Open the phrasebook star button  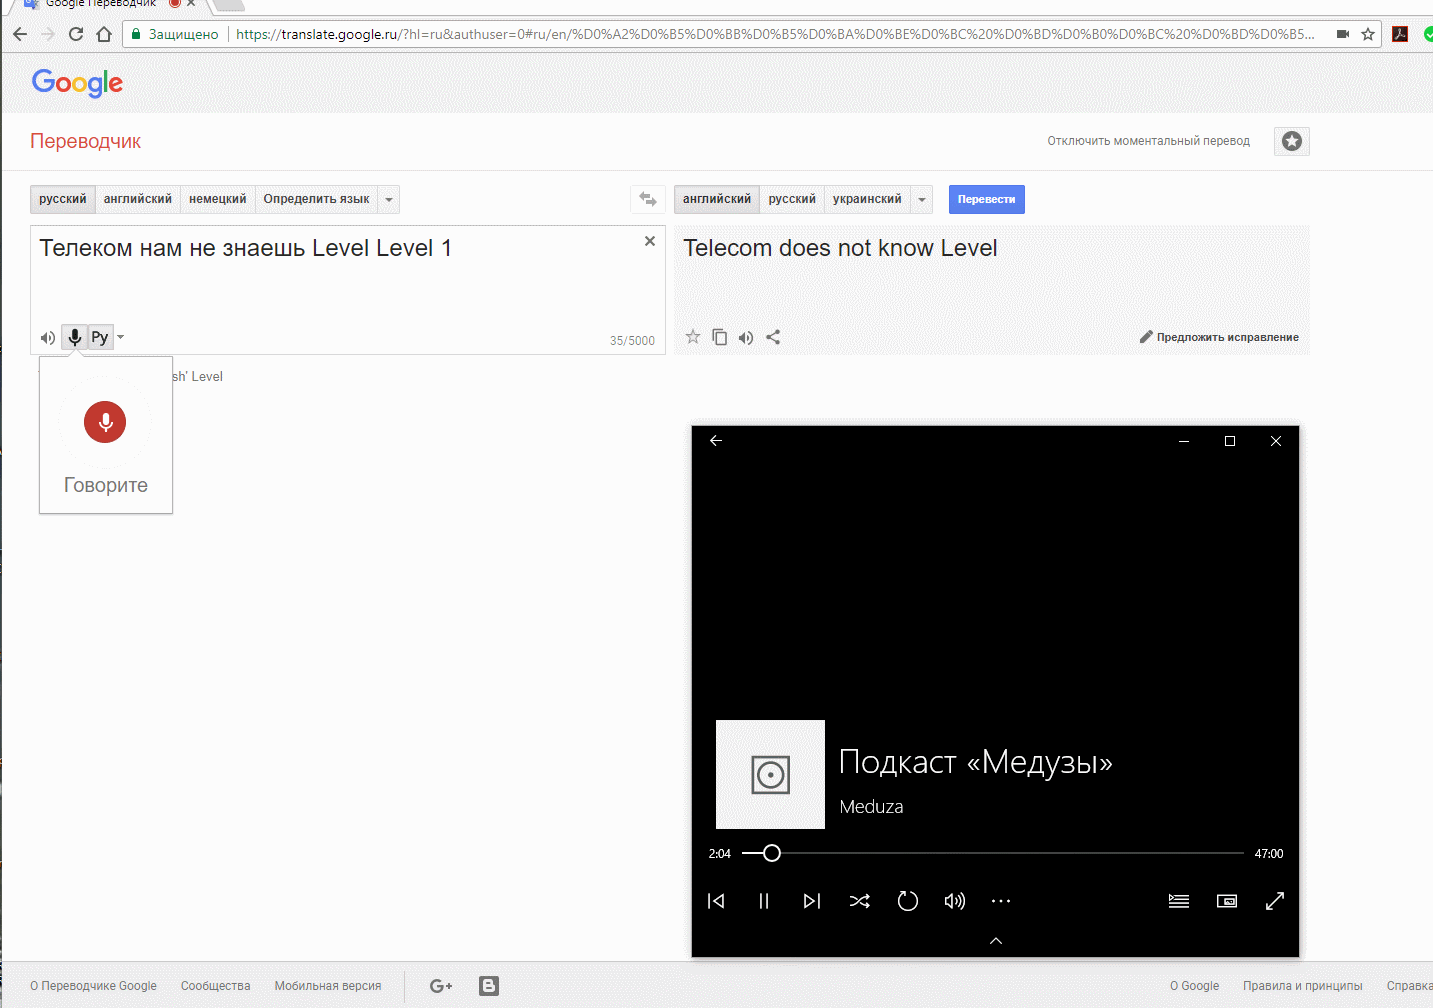point(1292,141)
